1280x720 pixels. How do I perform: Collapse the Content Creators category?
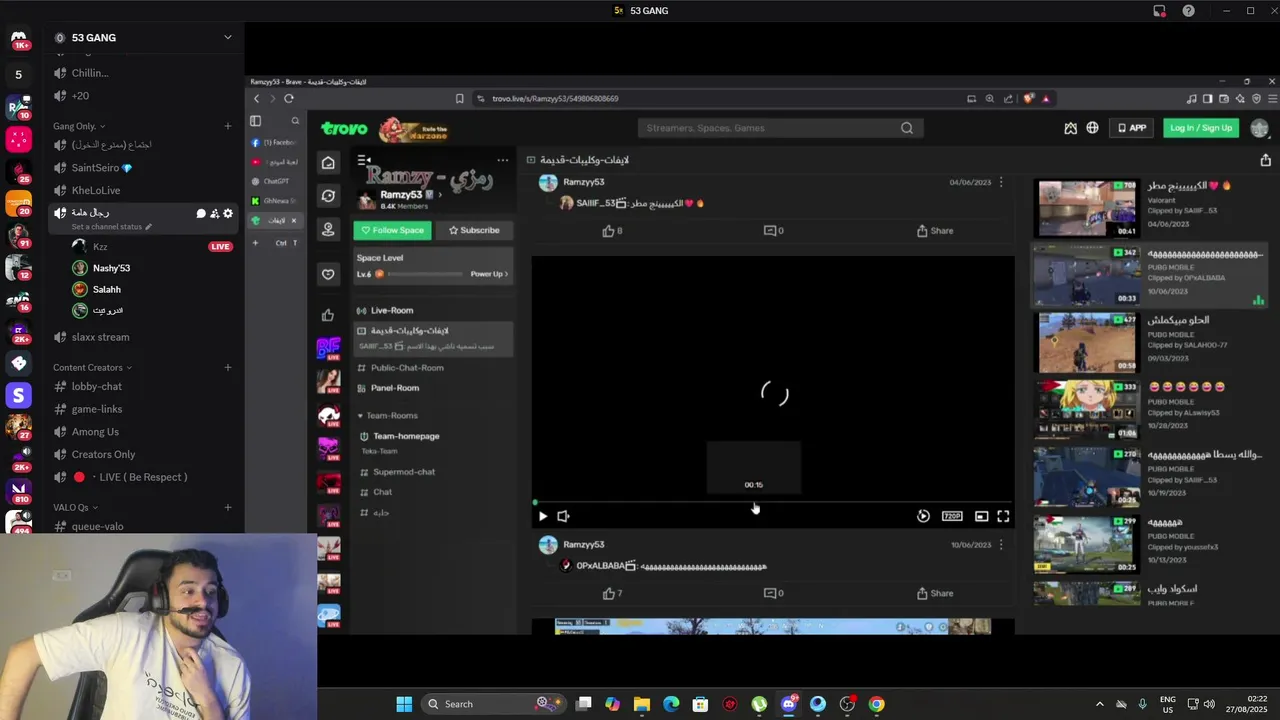tap(92, 367)
